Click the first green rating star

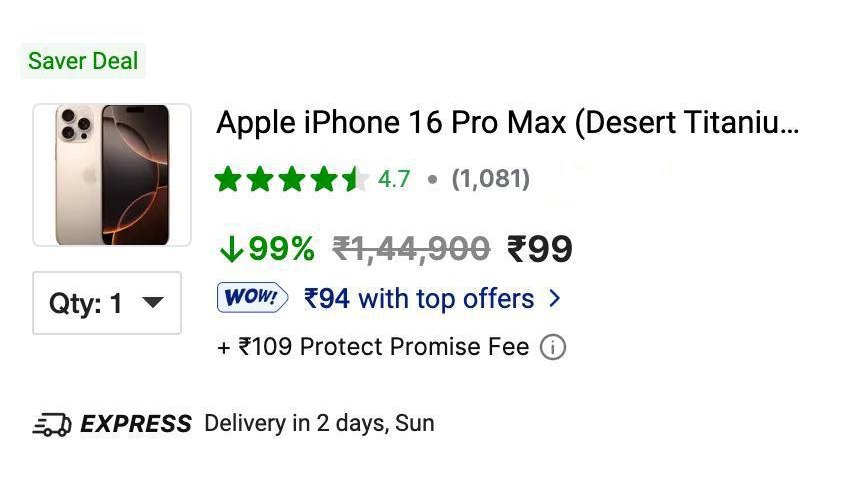(228, 179)
